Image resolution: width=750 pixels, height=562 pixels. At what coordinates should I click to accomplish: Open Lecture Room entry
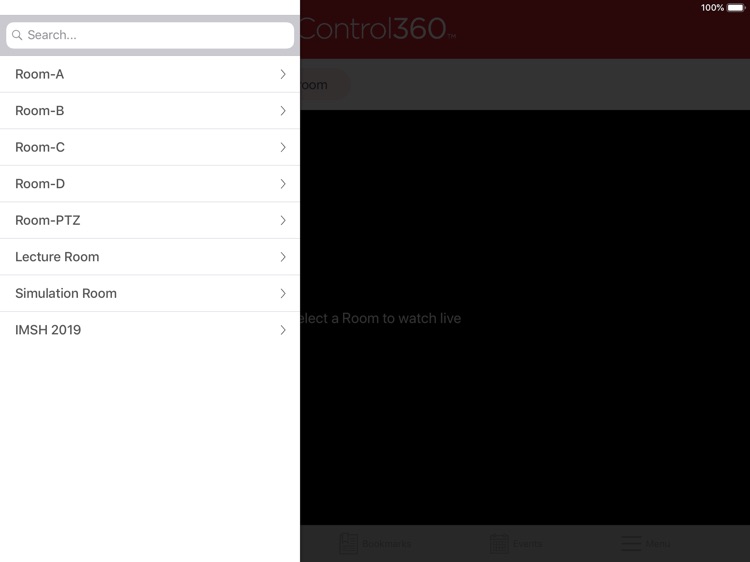(x=150, y=257)
